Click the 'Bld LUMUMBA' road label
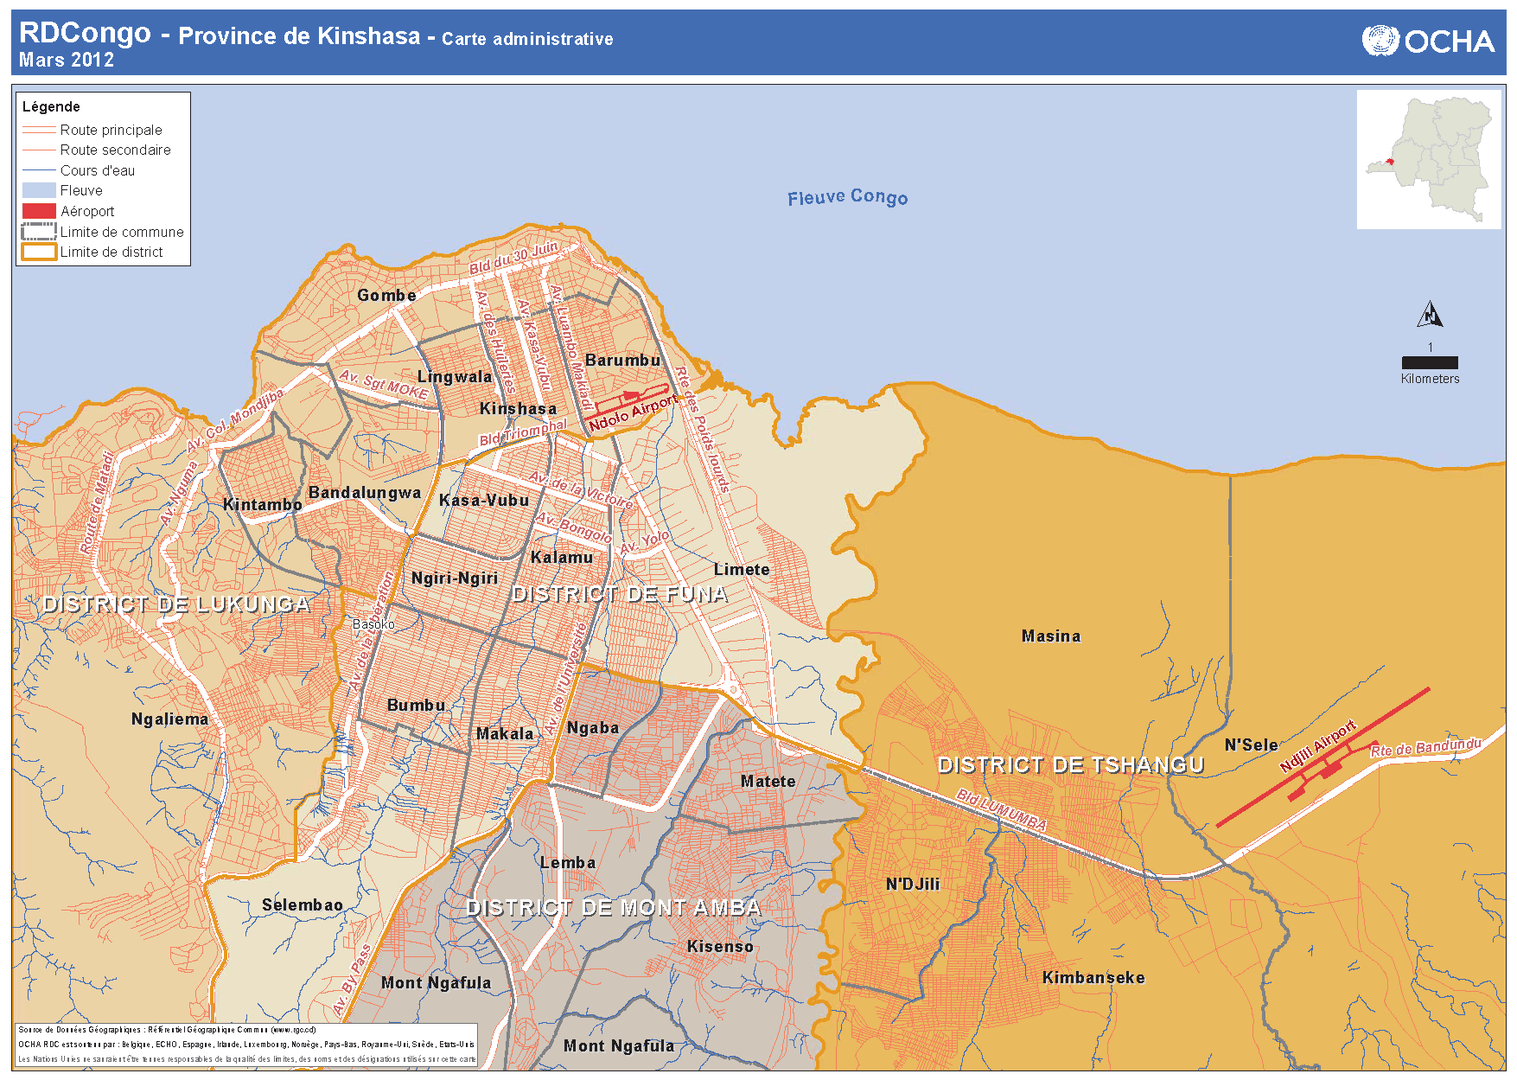This screenshot has height=1080, width=1517. tap(1001, 811)
